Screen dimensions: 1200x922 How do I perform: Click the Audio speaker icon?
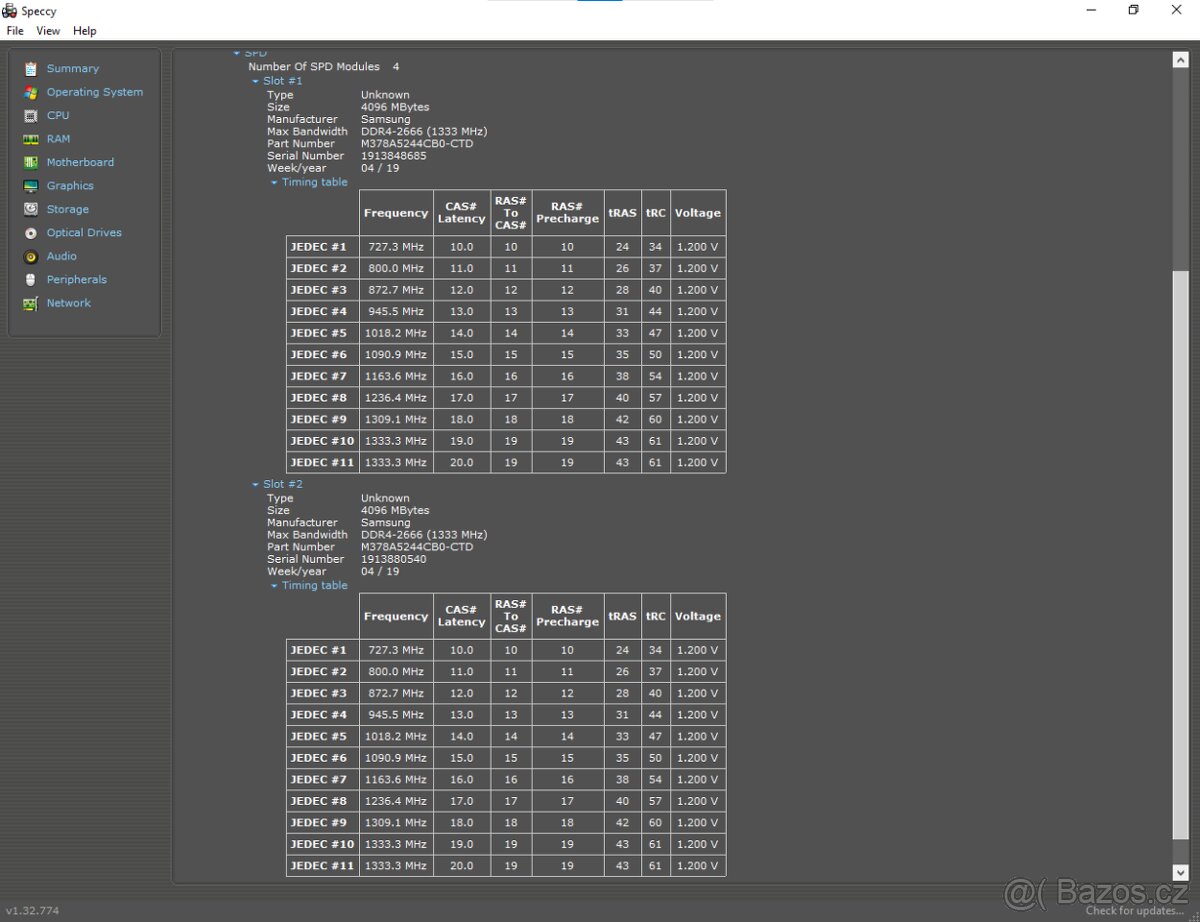pyautogui.click(x=30, y=256)
